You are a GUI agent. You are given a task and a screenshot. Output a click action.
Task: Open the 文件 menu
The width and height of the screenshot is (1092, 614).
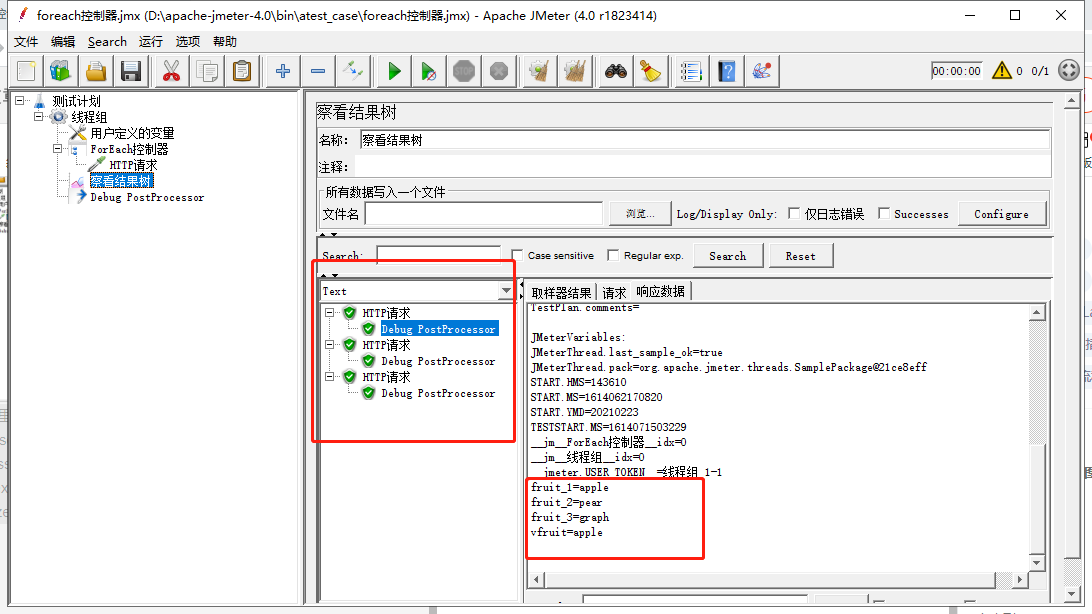(26, 42)
